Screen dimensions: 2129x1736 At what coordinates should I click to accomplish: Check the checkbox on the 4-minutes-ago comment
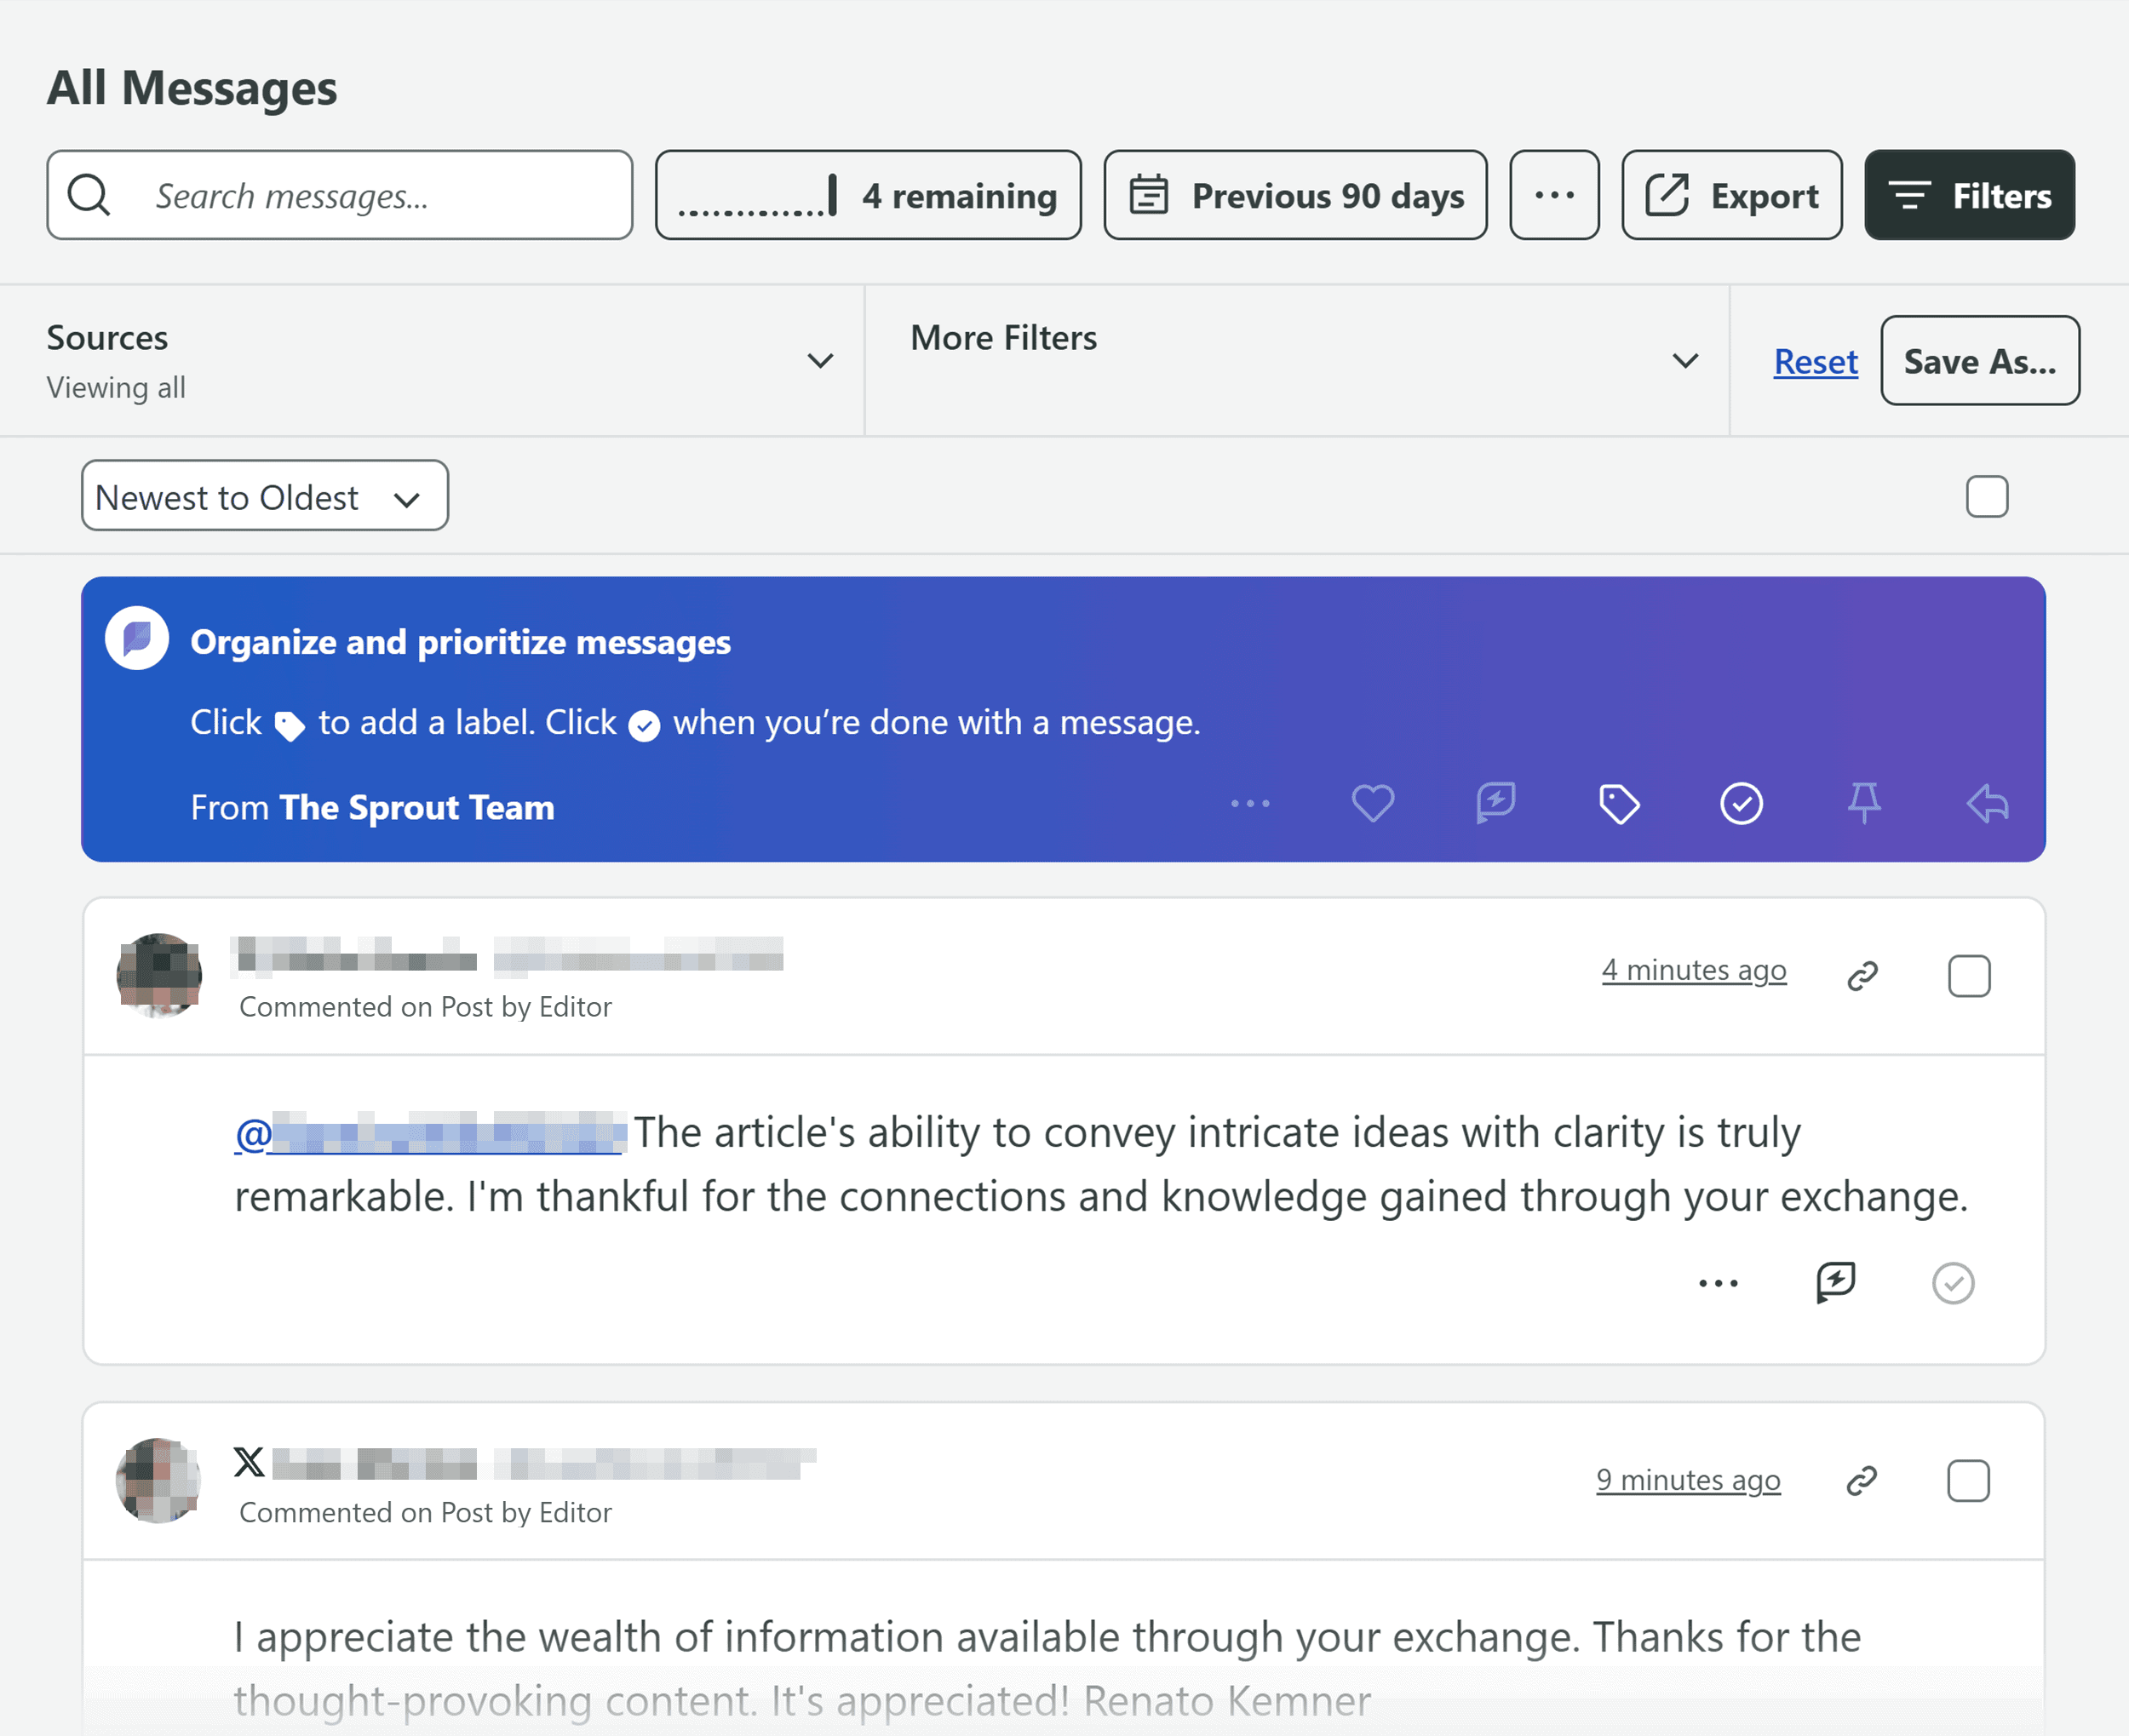tap(1969, 977)
